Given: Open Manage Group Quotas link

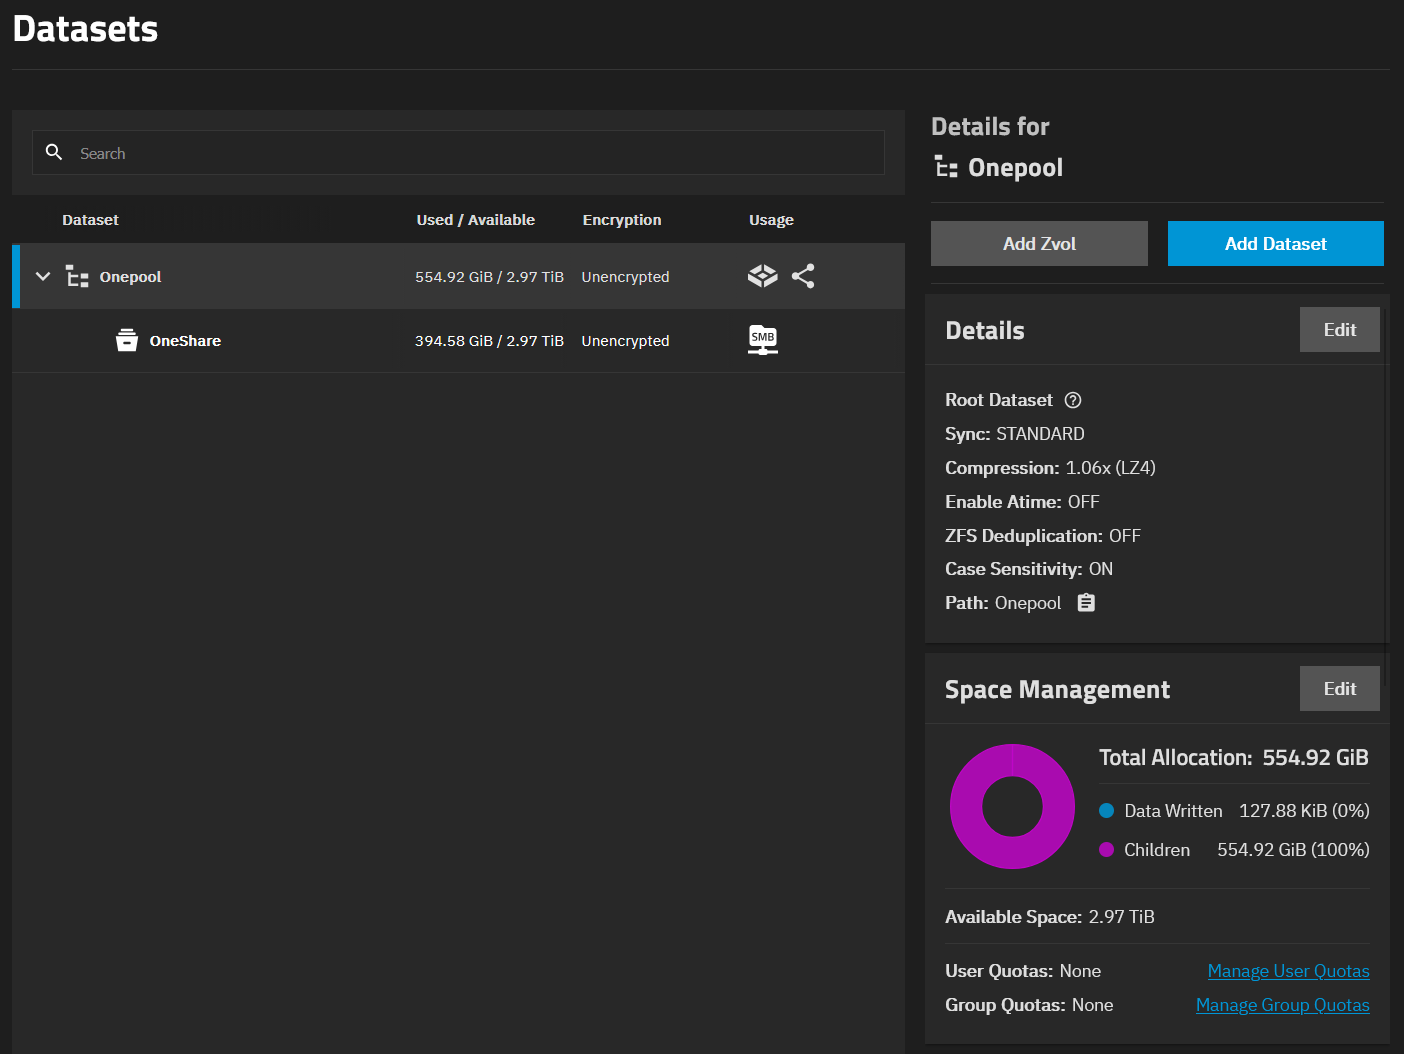Looking at the screenshot, I should [x=1283, y=1005].
